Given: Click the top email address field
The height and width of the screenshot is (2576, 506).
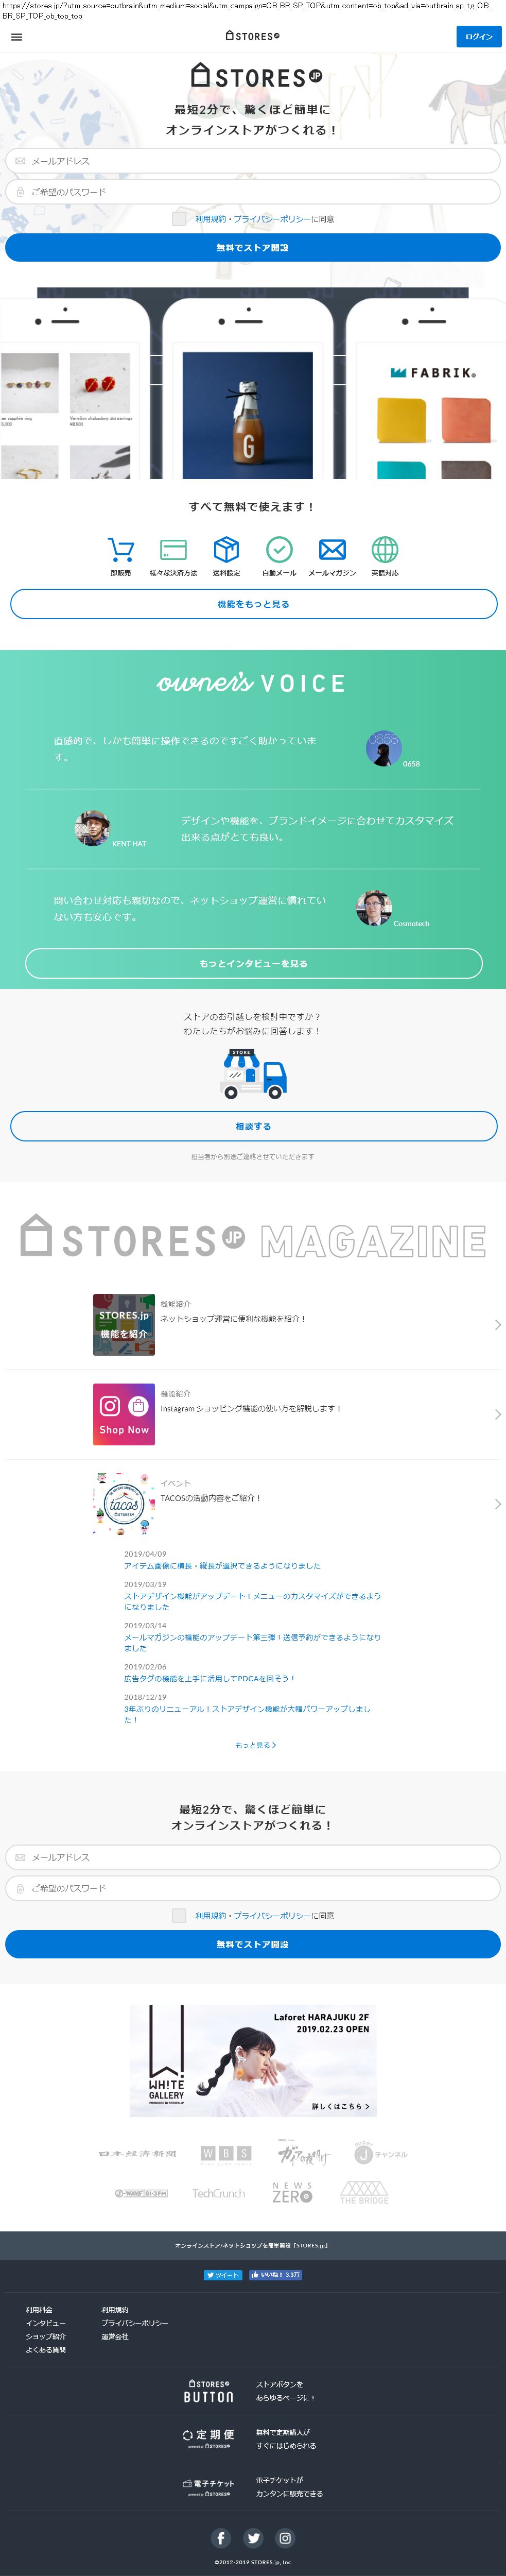Looking at the screenshot, I should tap(253, 161).
